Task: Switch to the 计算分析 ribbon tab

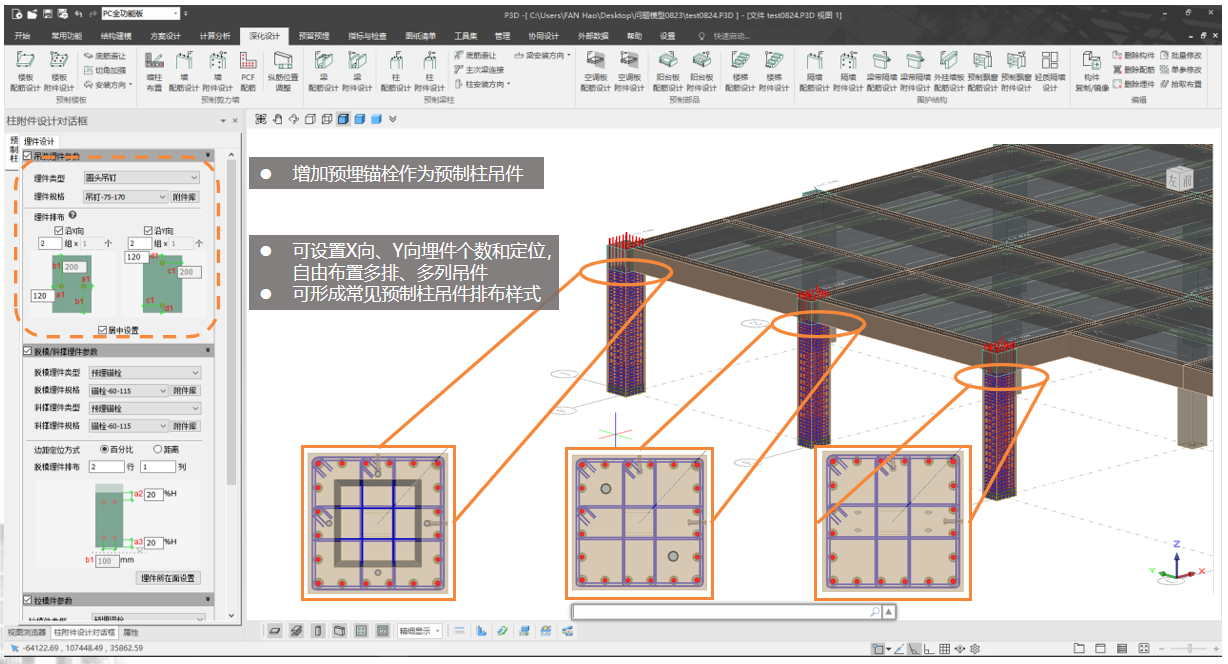Action: 214,36
